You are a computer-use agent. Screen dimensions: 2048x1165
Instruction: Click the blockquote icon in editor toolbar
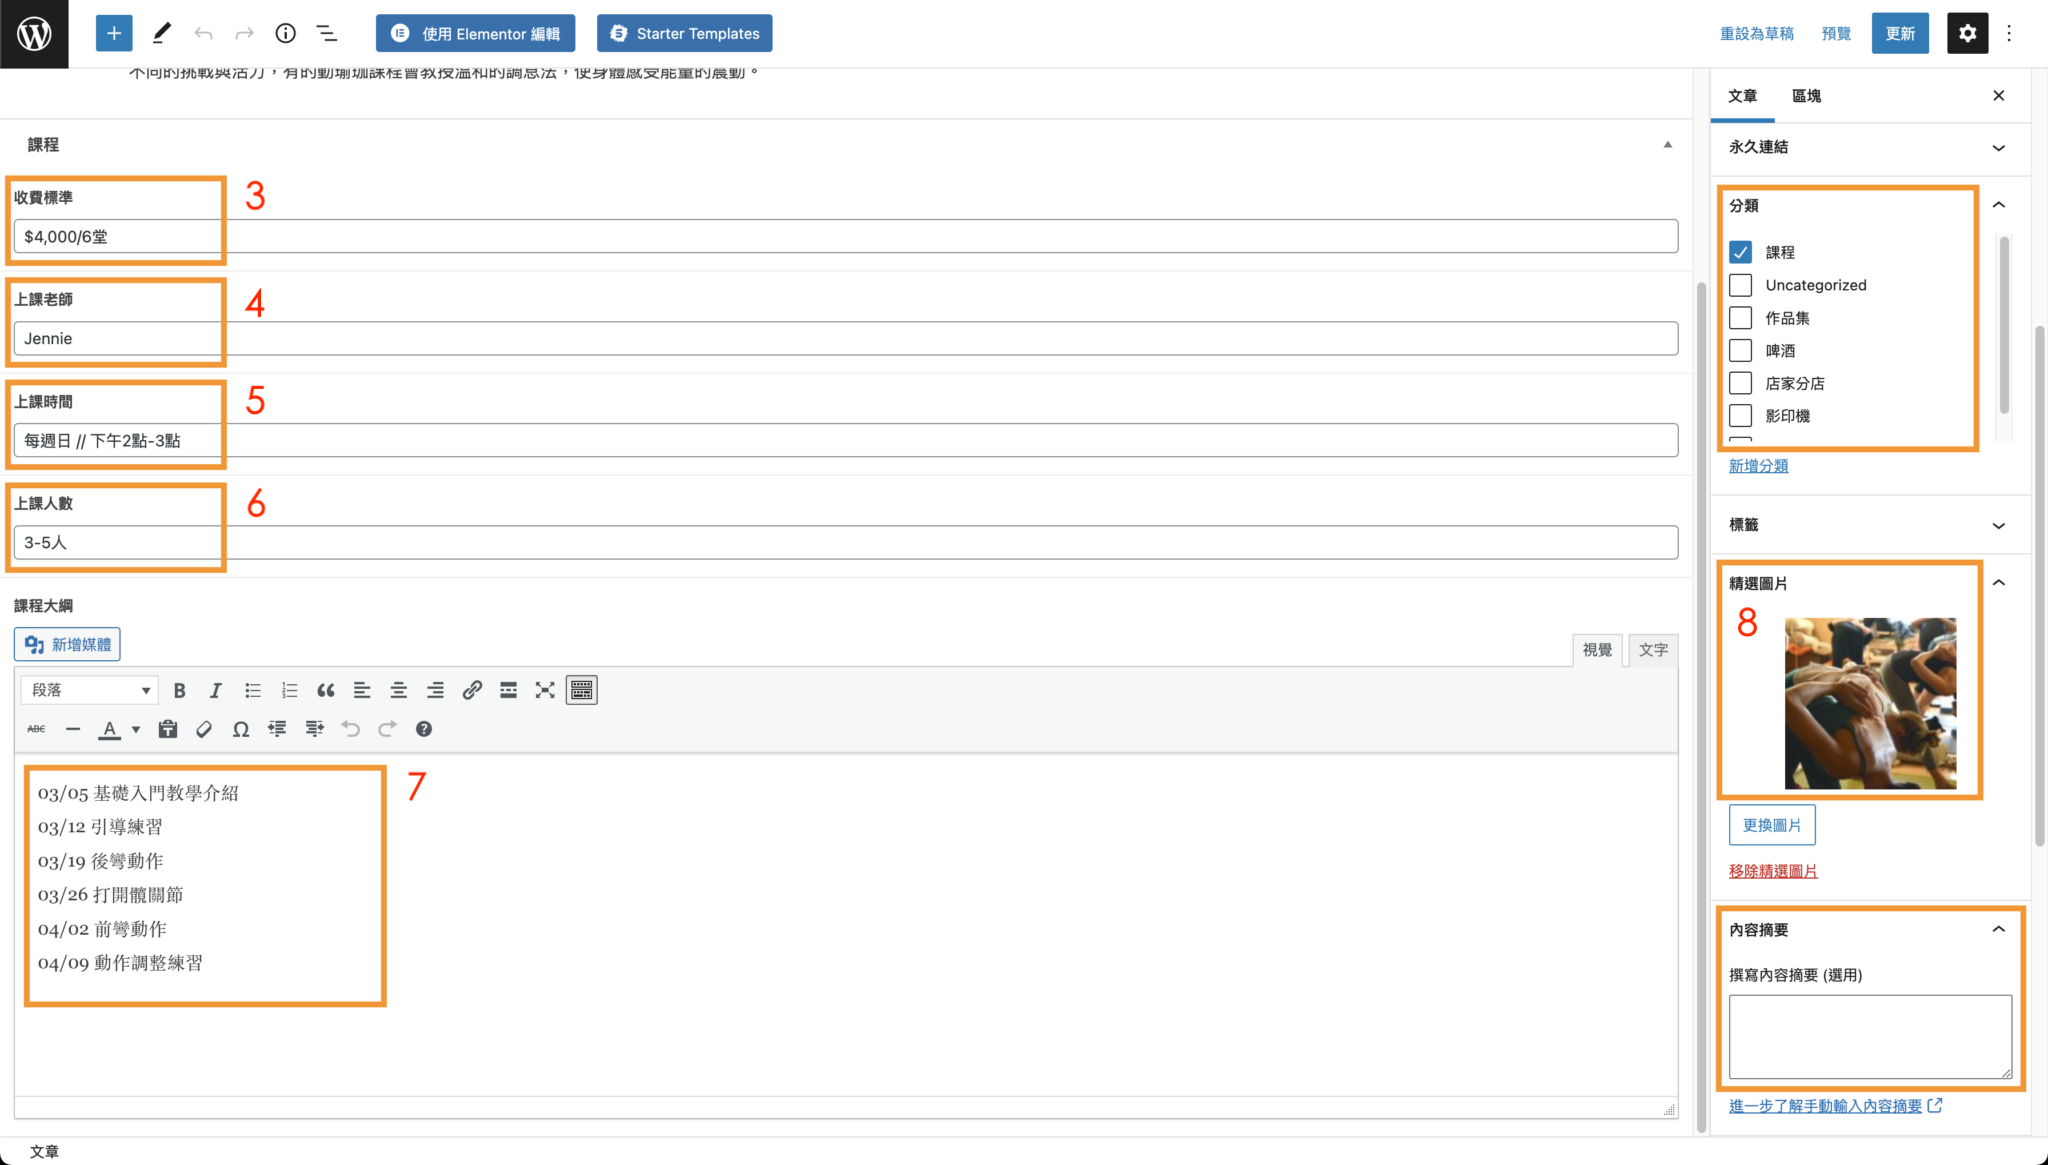[325, 690]
